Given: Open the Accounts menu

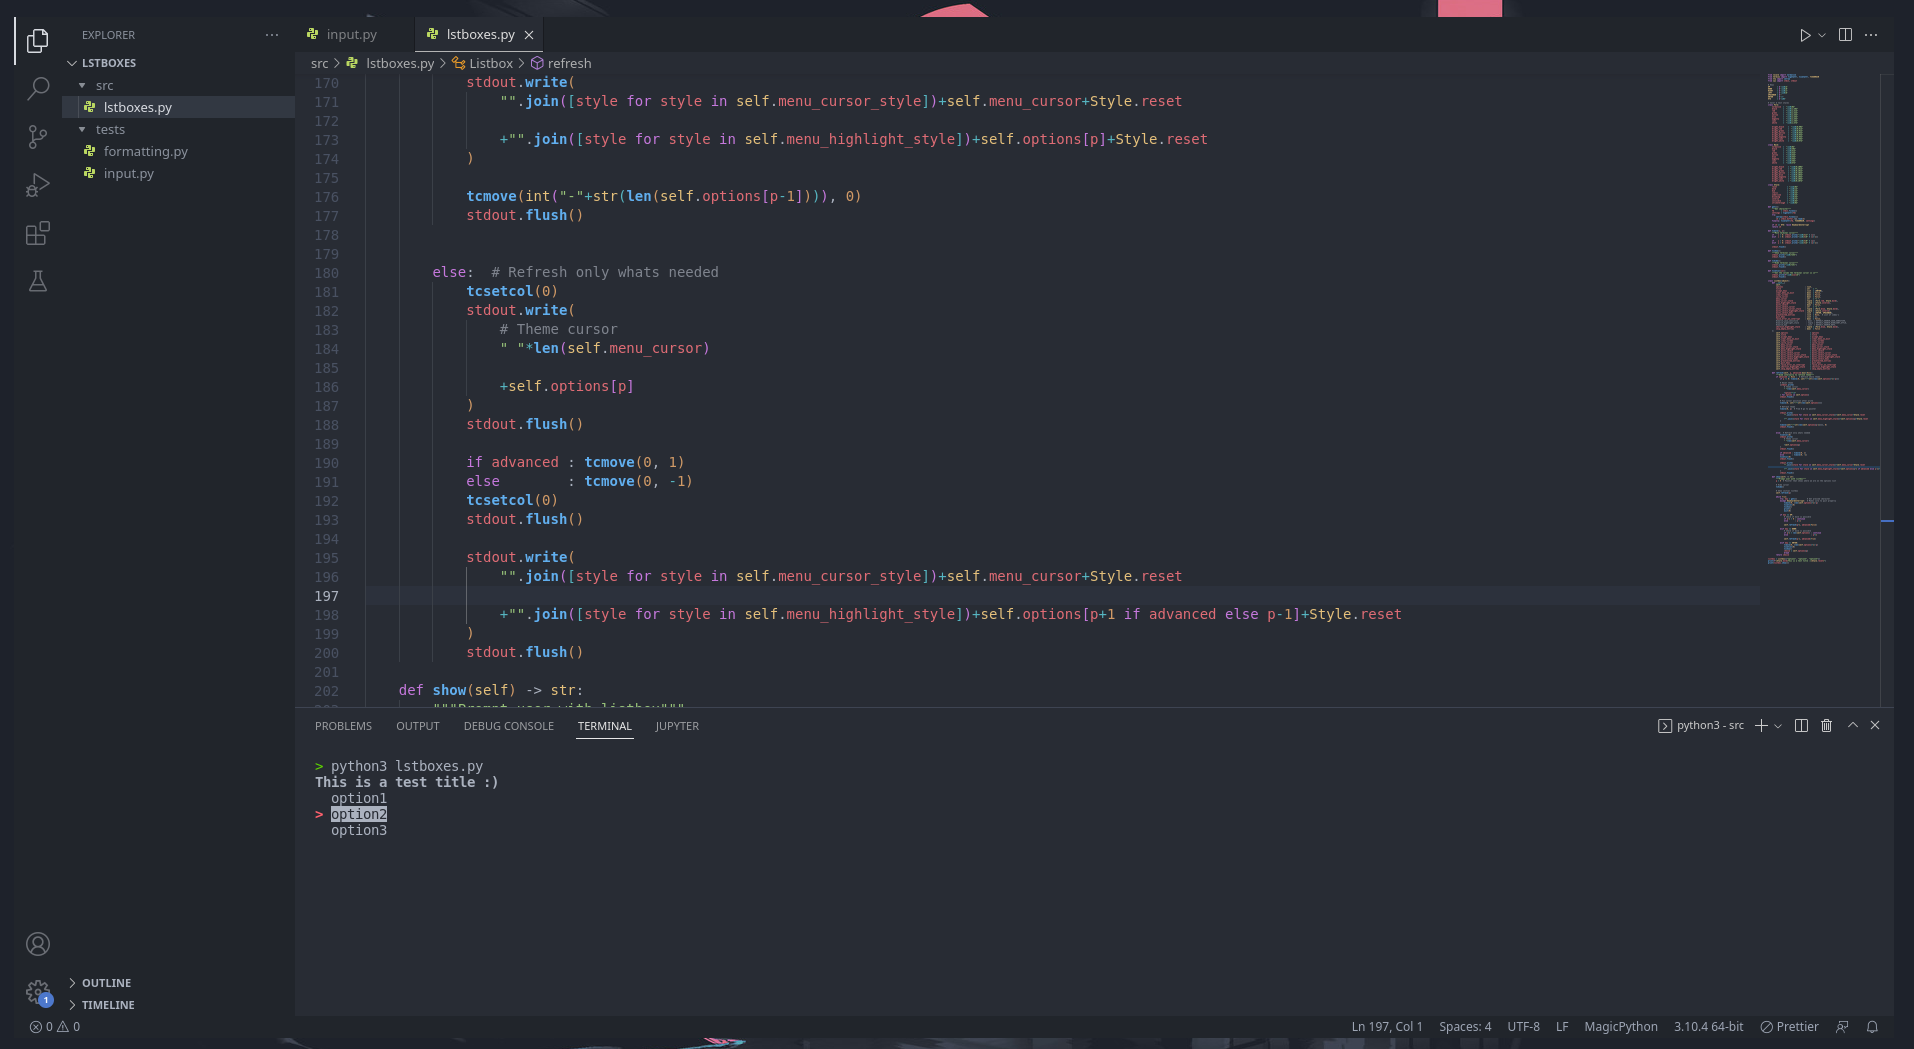Looking at the screenshot, I should click(38, 944).
